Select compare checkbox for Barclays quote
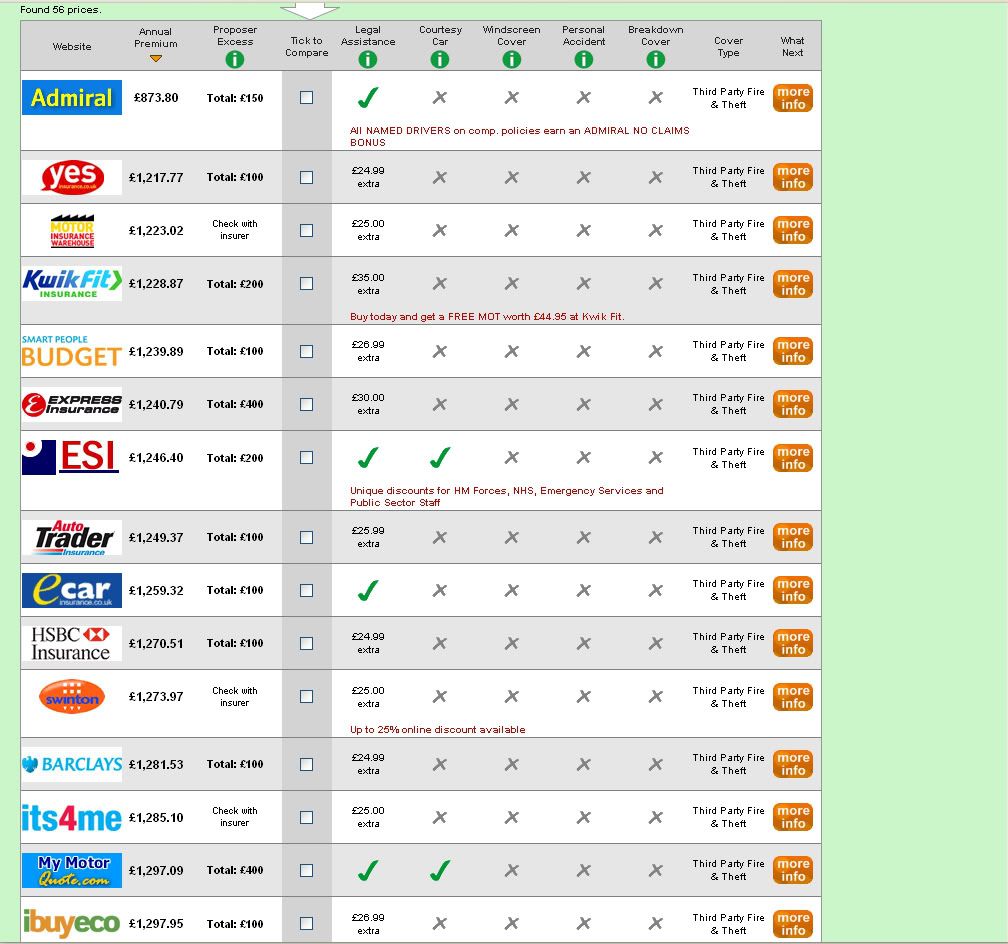The width and height of the screenshot is (1008, 944). click(x=306, y=764)
